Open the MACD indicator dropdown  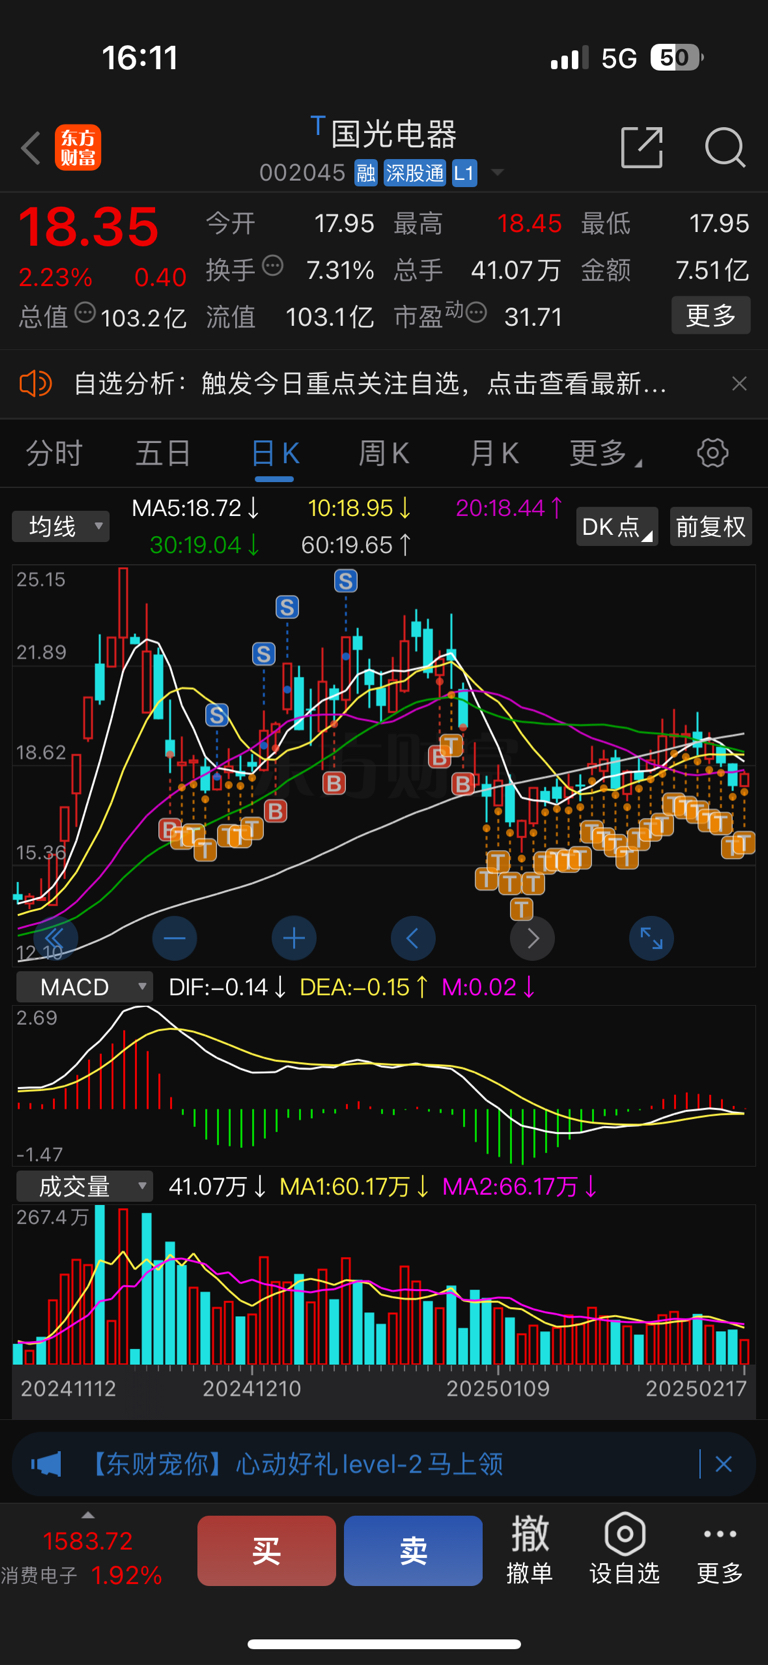point(85,987)
